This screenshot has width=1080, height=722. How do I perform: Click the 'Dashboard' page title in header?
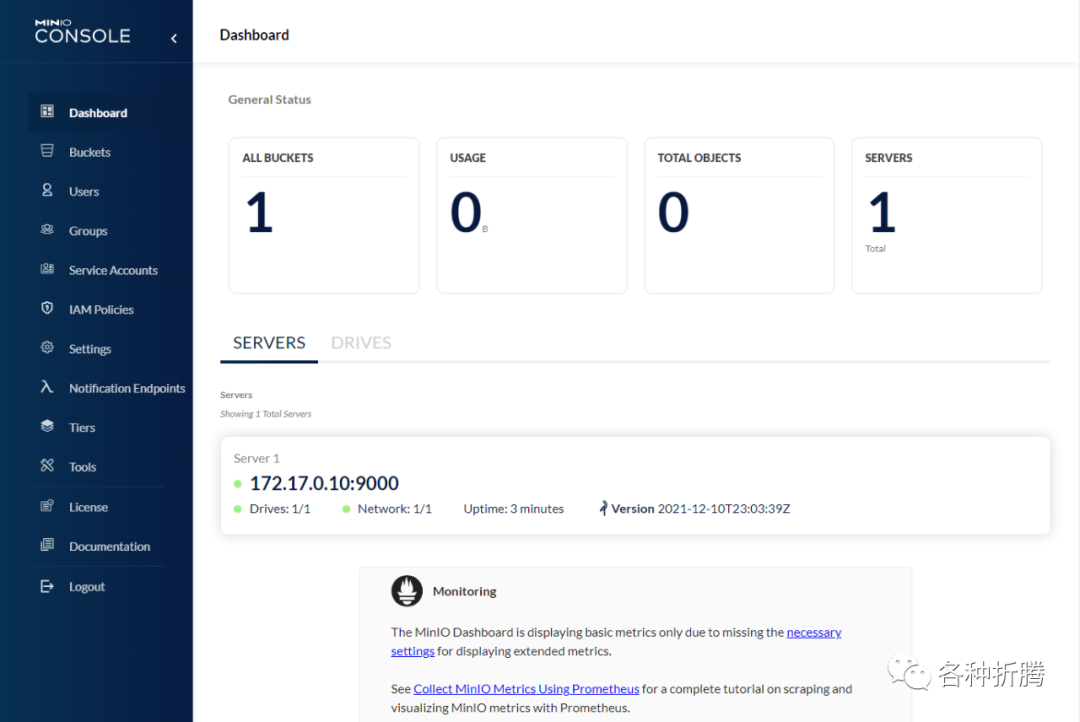tap(254, 35)
